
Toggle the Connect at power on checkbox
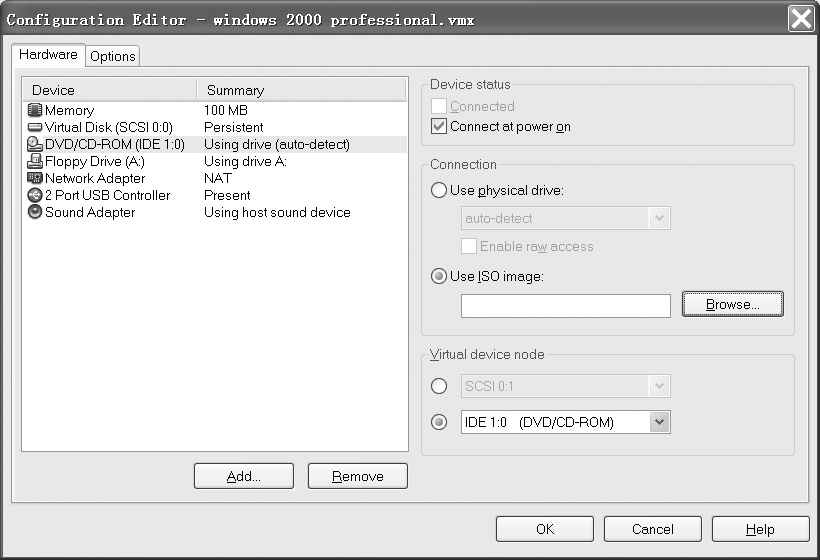point(439,127)
